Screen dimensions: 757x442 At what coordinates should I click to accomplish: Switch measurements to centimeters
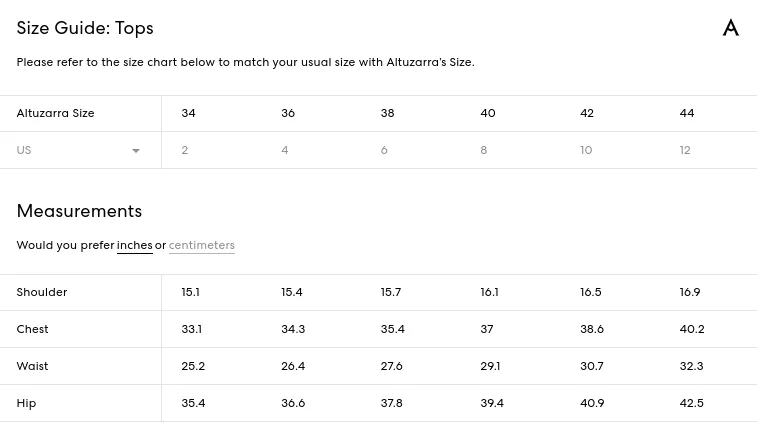201,245
